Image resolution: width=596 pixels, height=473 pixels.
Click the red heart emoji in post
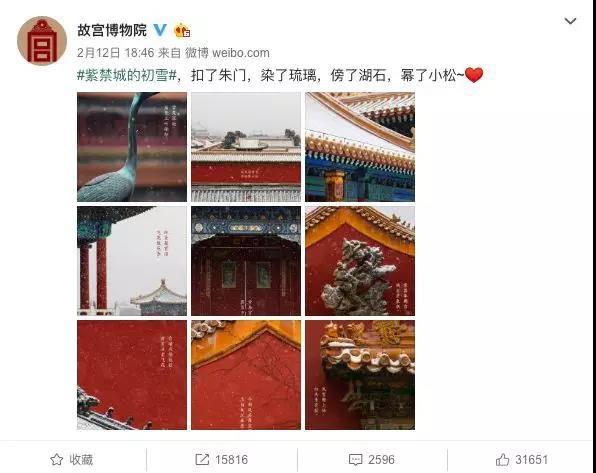click(474, 75)
